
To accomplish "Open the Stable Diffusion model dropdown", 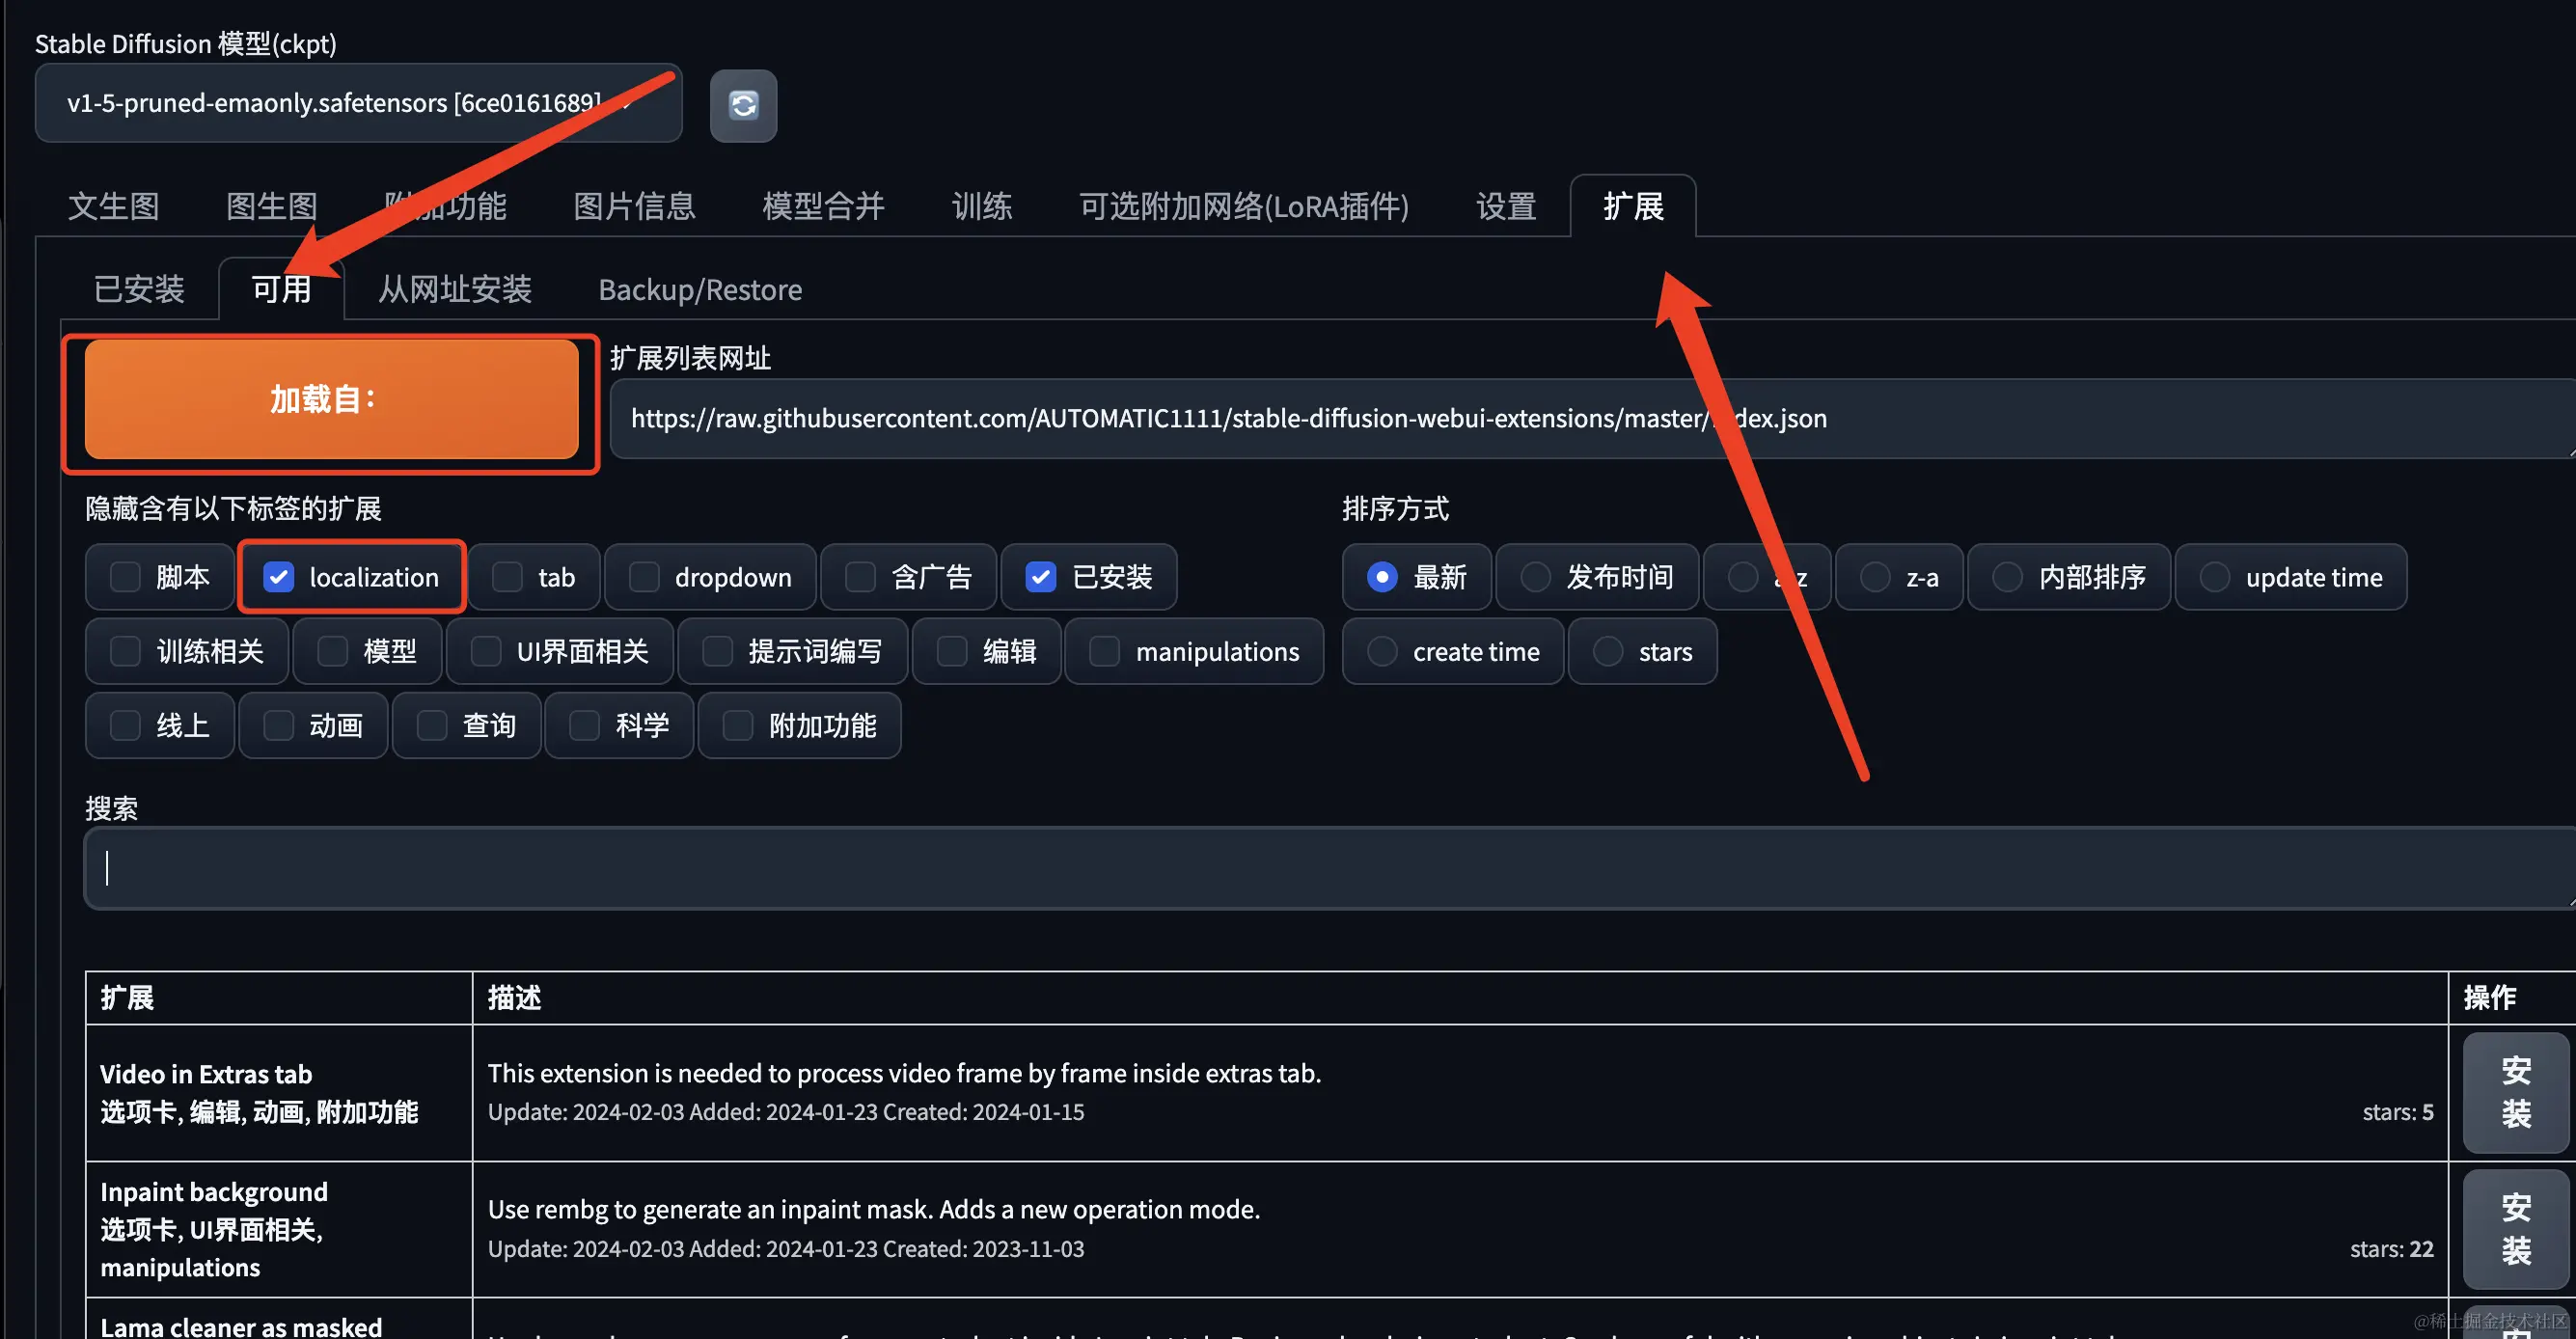I will [357, 103].
